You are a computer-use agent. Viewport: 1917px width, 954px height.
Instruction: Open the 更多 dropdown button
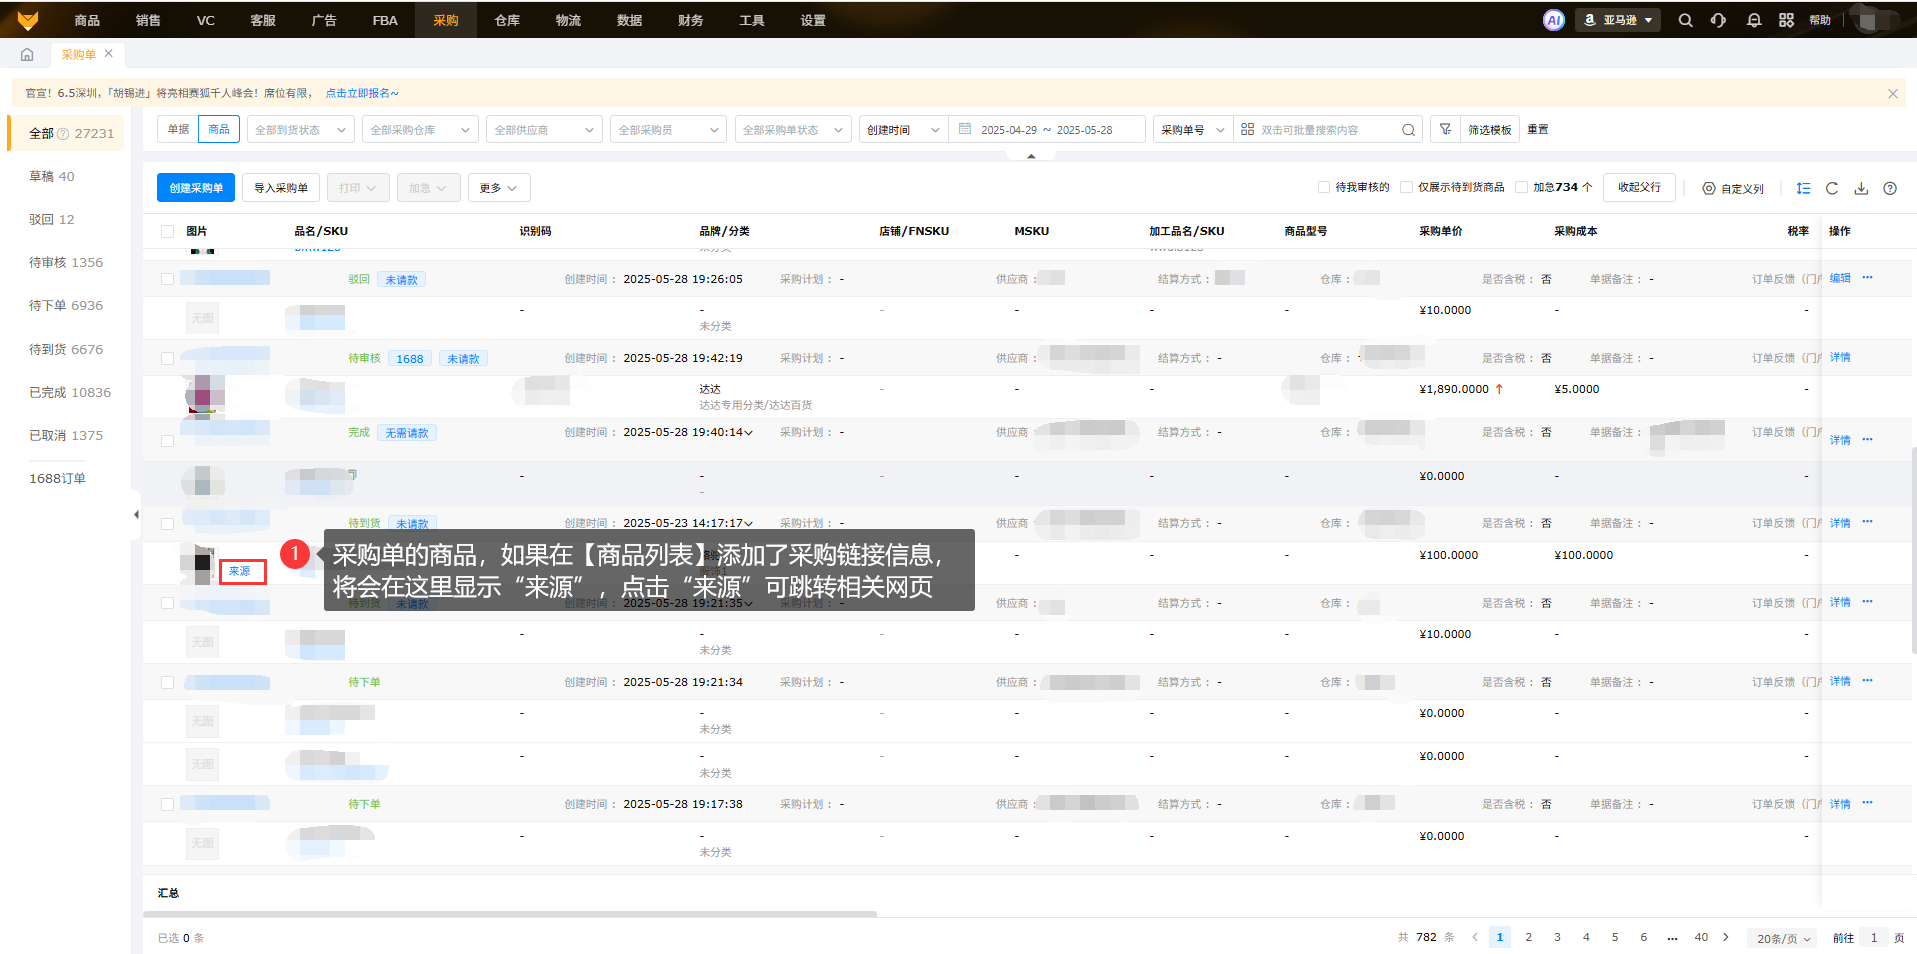498,188
